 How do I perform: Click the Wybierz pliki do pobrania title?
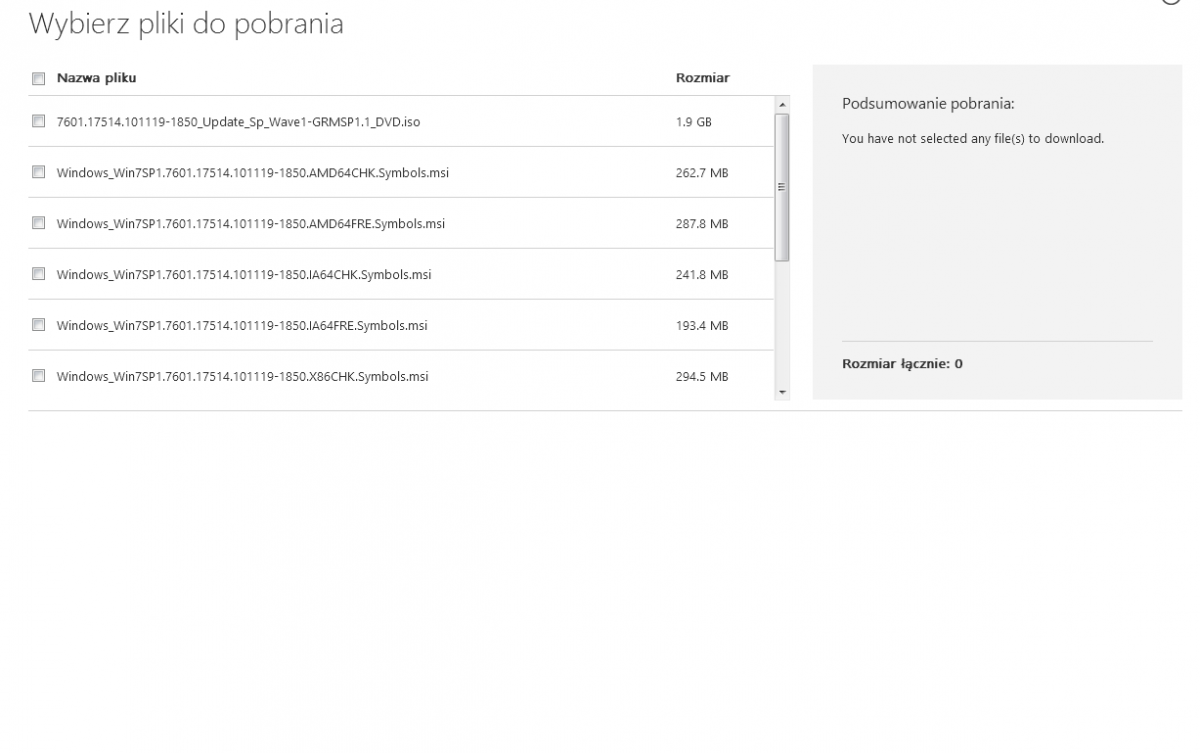coord(186,25)
